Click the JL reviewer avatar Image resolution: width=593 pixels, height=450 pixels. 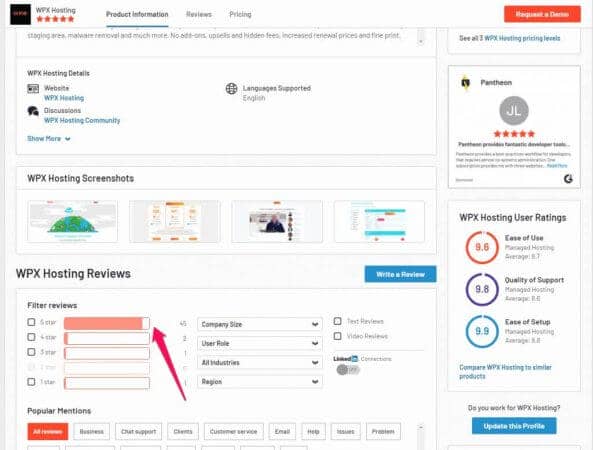coord(514,111)
